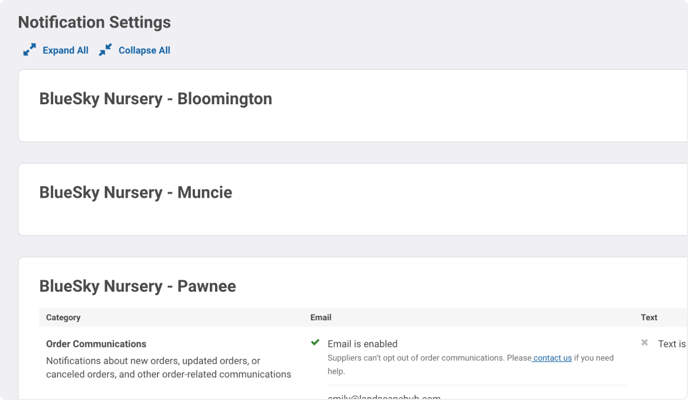The width and height of the screenshot is (688, 400).
Task: Click the Expand All arrows icon
Action: point(29,50)
